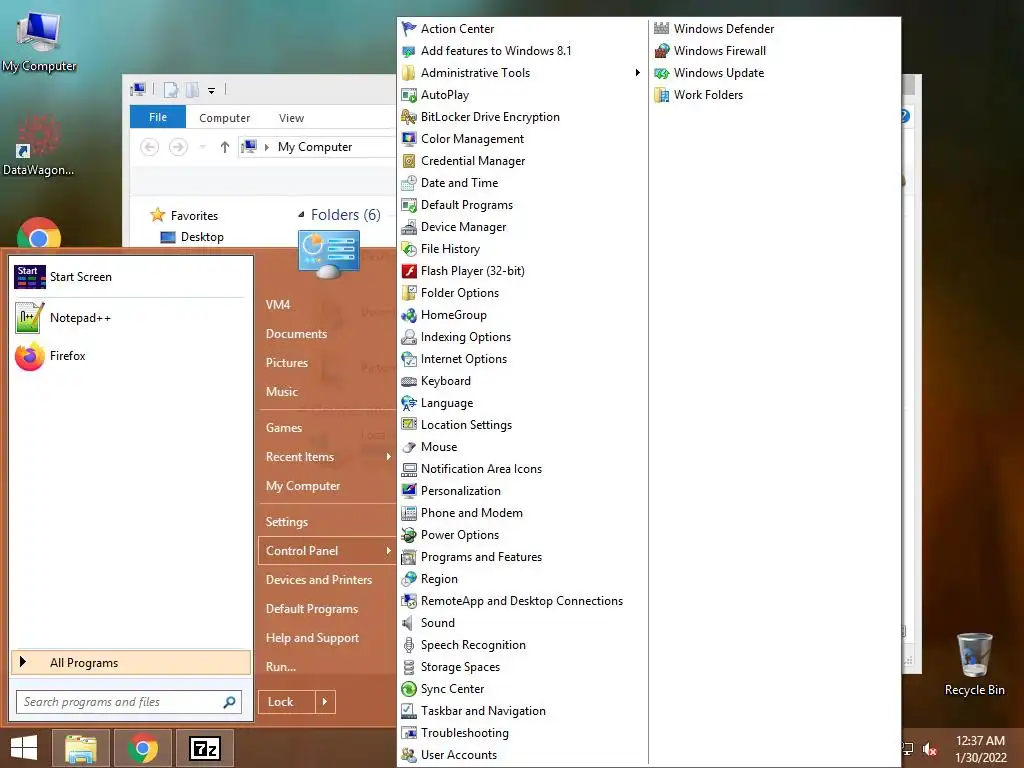Open Power Options icon
The width and height of the screenshot is (1024, 768).
(x=409, y=535)
